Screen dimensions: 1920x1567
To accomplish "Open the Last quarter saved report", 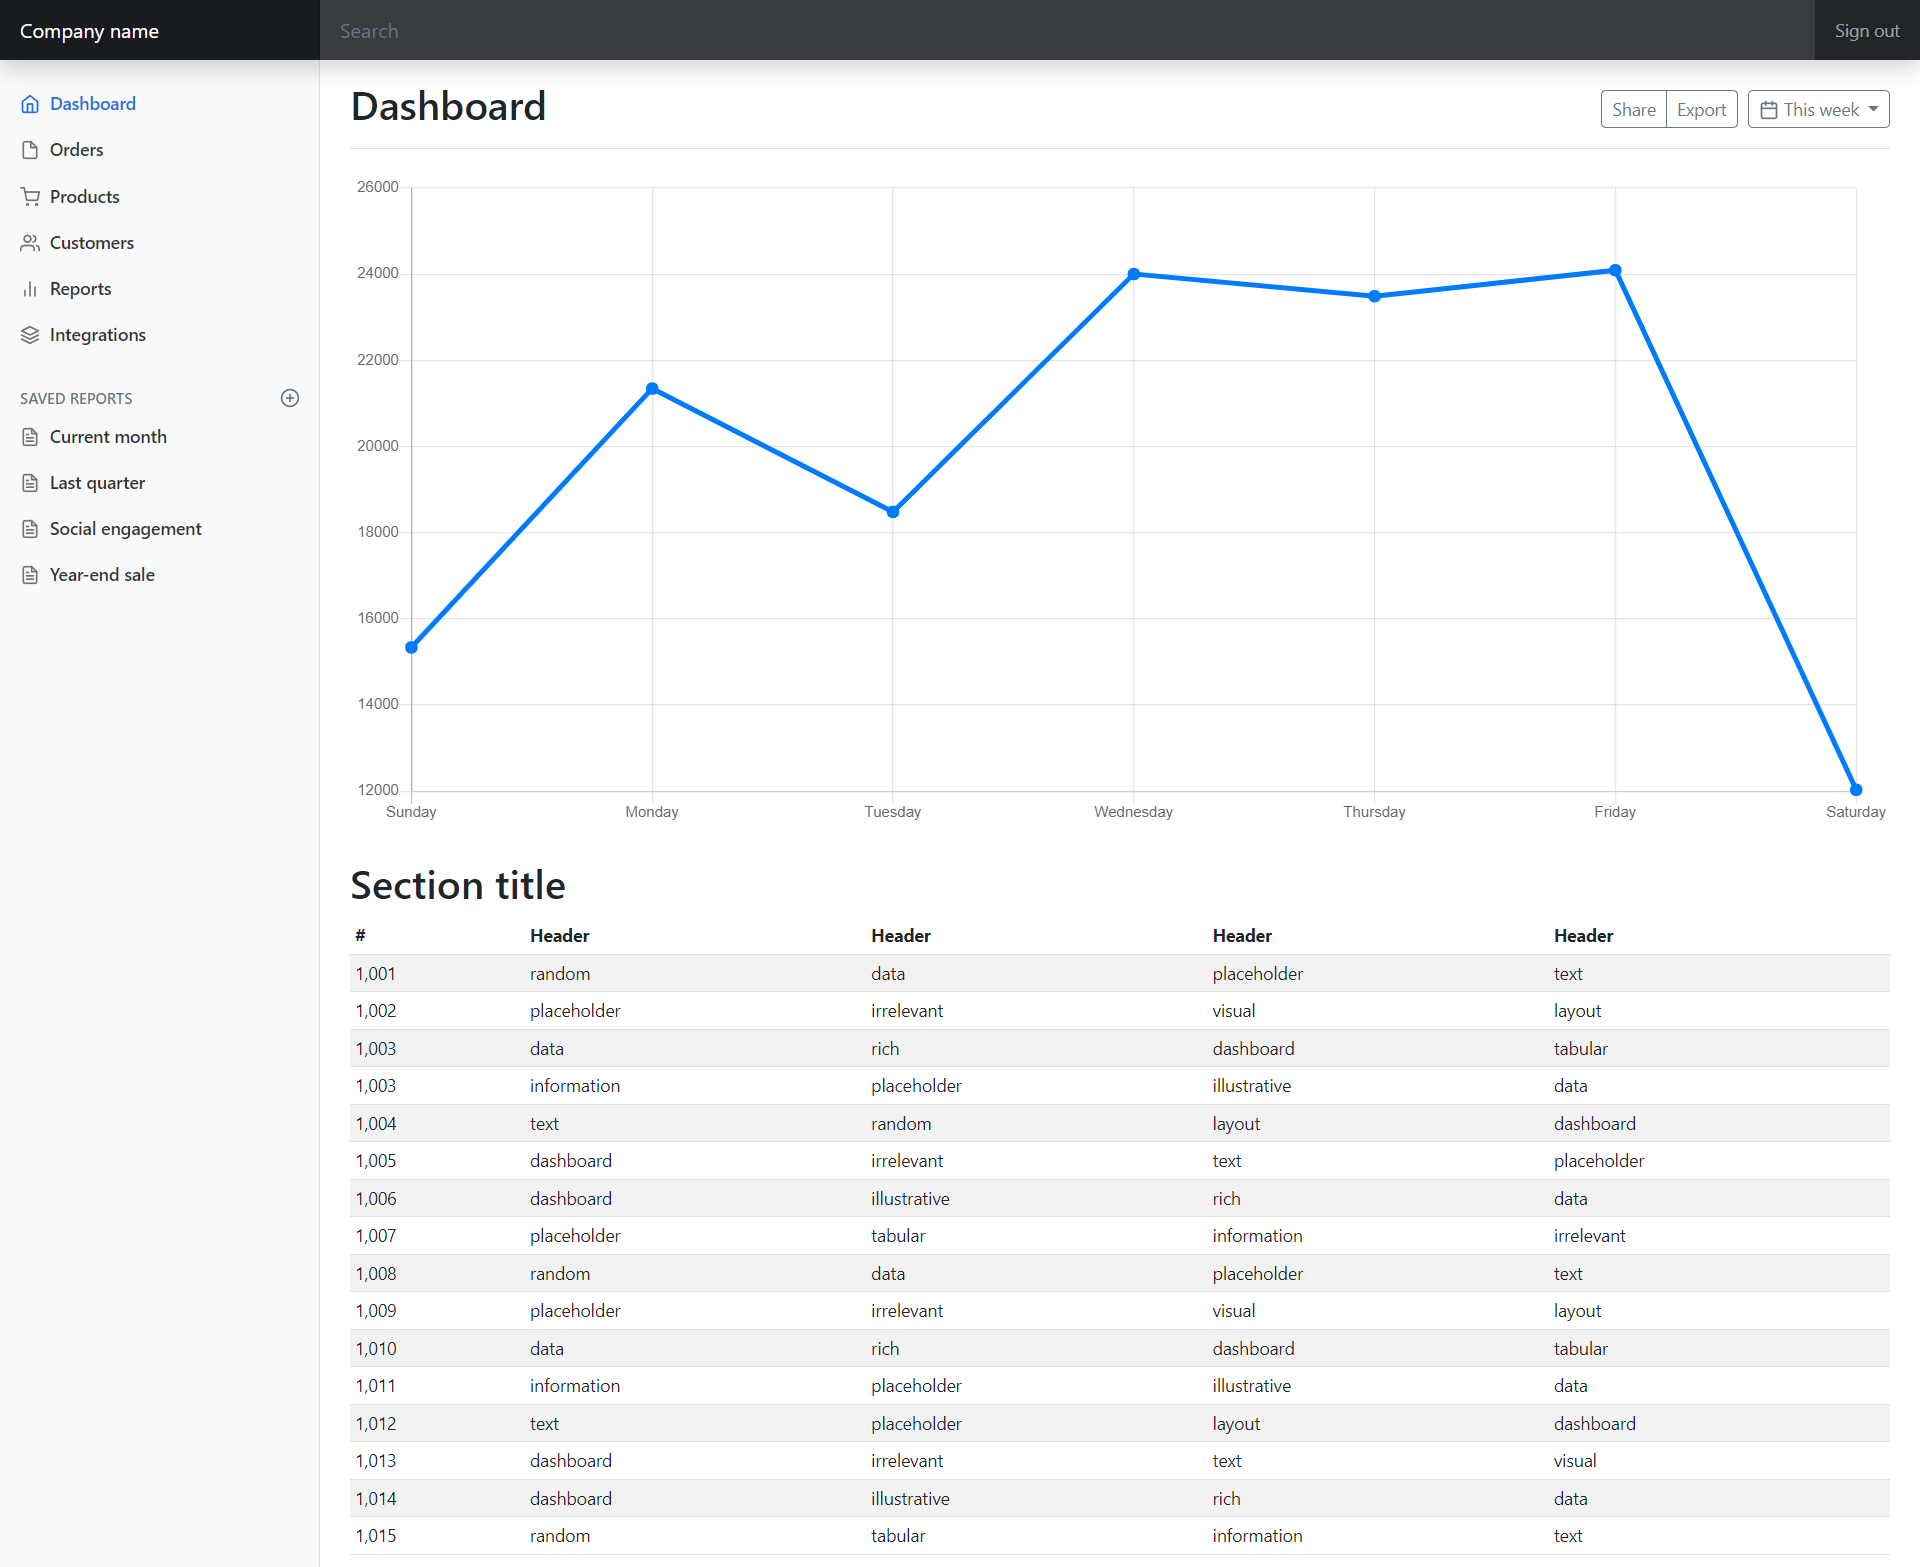I will (97, 483).
